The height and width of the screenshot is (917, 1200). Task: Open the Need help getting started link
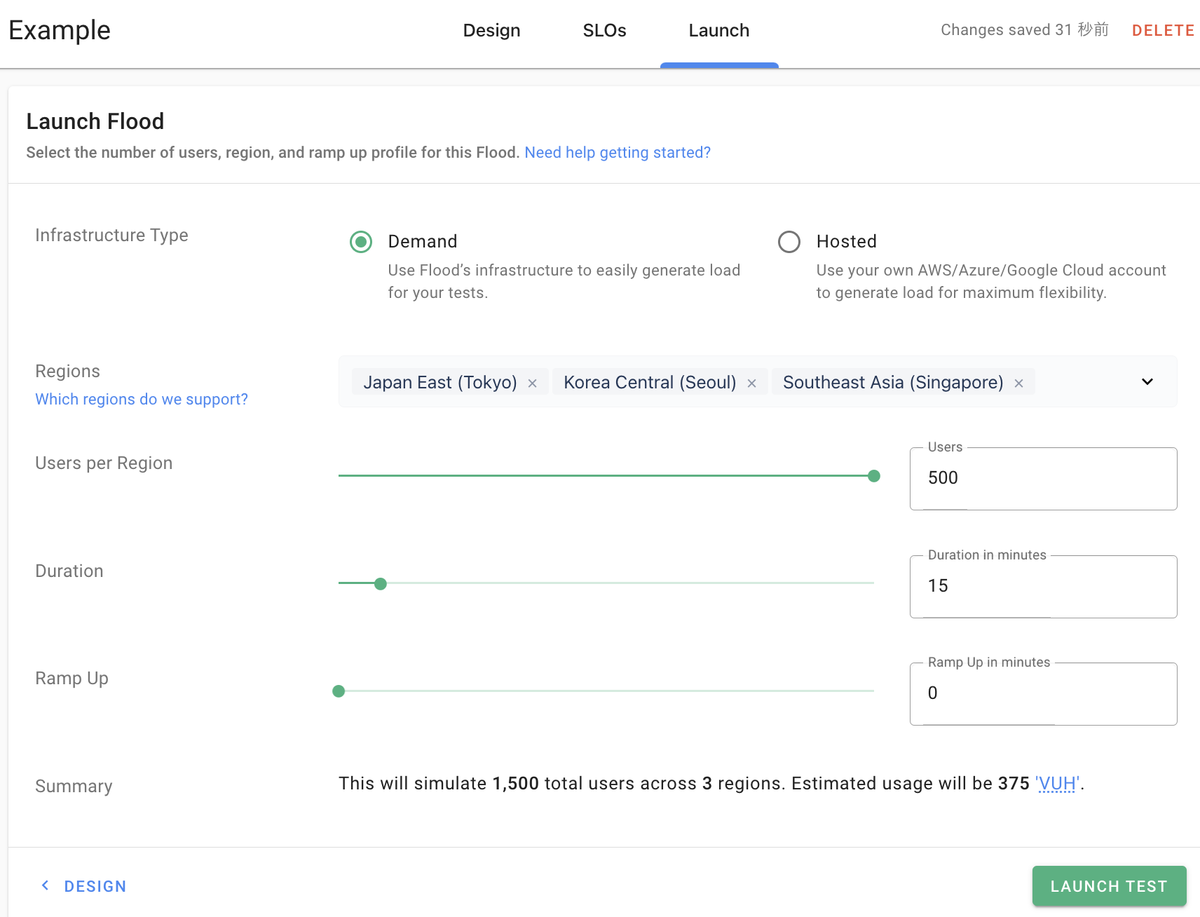point(617,153)
